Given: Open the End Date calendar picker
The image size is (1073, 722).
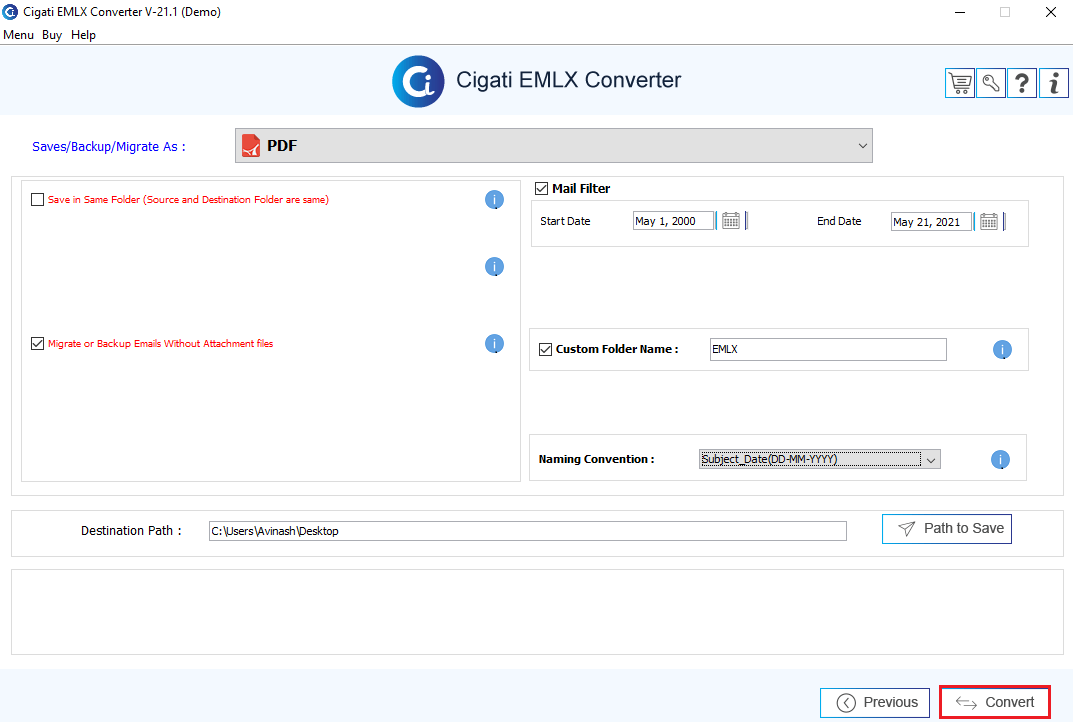Looking at the screenshot, I should point(989,221).
